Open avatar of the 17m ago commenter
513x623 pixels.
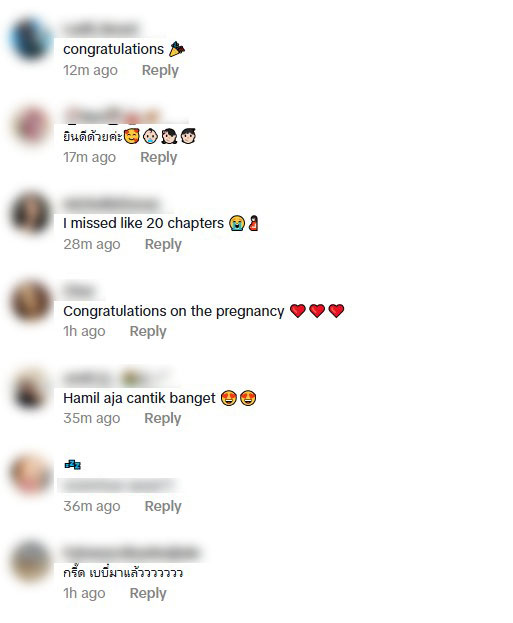click(x=31, y=126)
